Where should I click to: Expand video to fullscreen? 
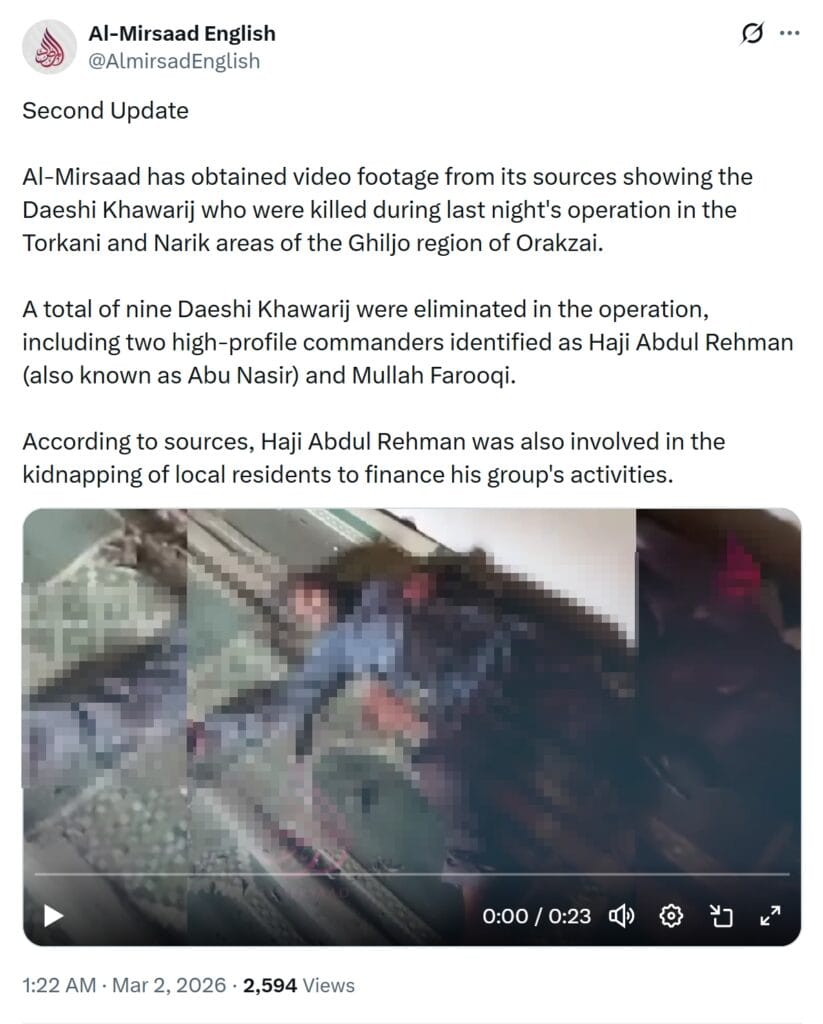tap(771, 916)
